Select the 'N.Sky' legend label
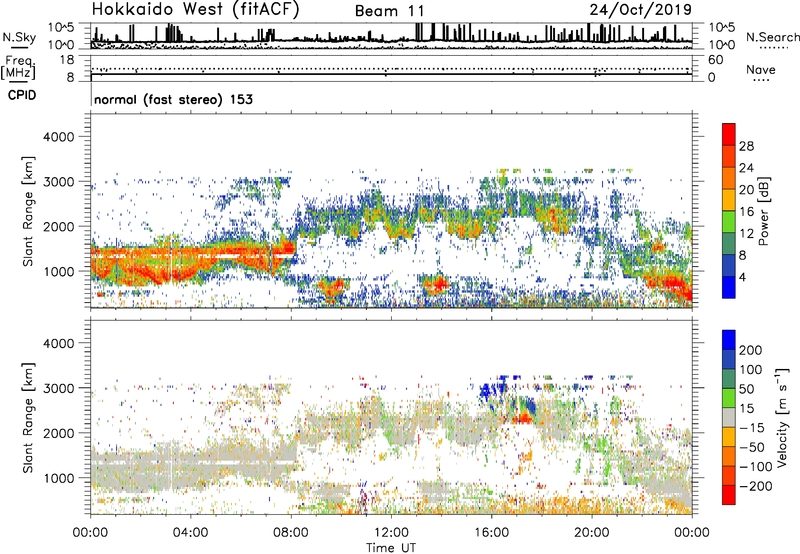The width and height of the screenshot is (800, 554). pos(19,37)
